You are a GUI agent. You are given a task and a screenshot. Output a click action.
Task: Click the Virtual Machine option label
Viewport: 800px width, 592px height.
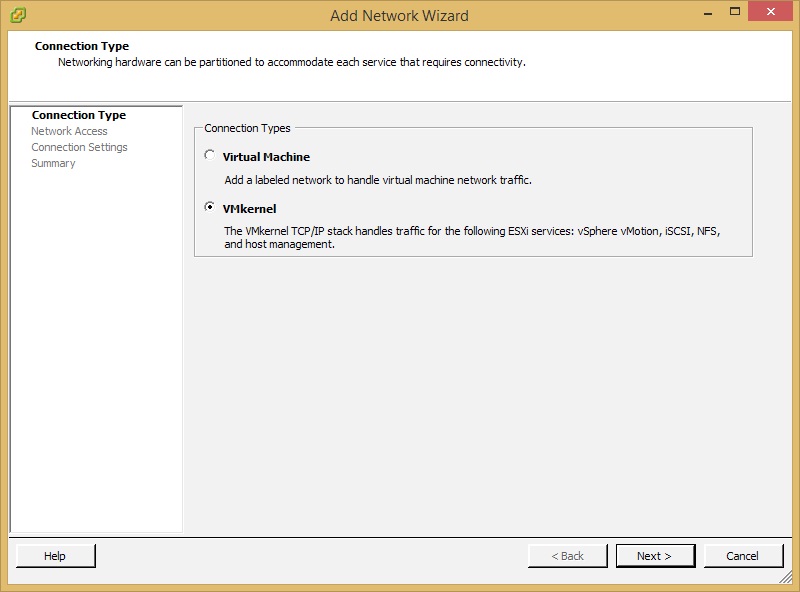(266, 157)
